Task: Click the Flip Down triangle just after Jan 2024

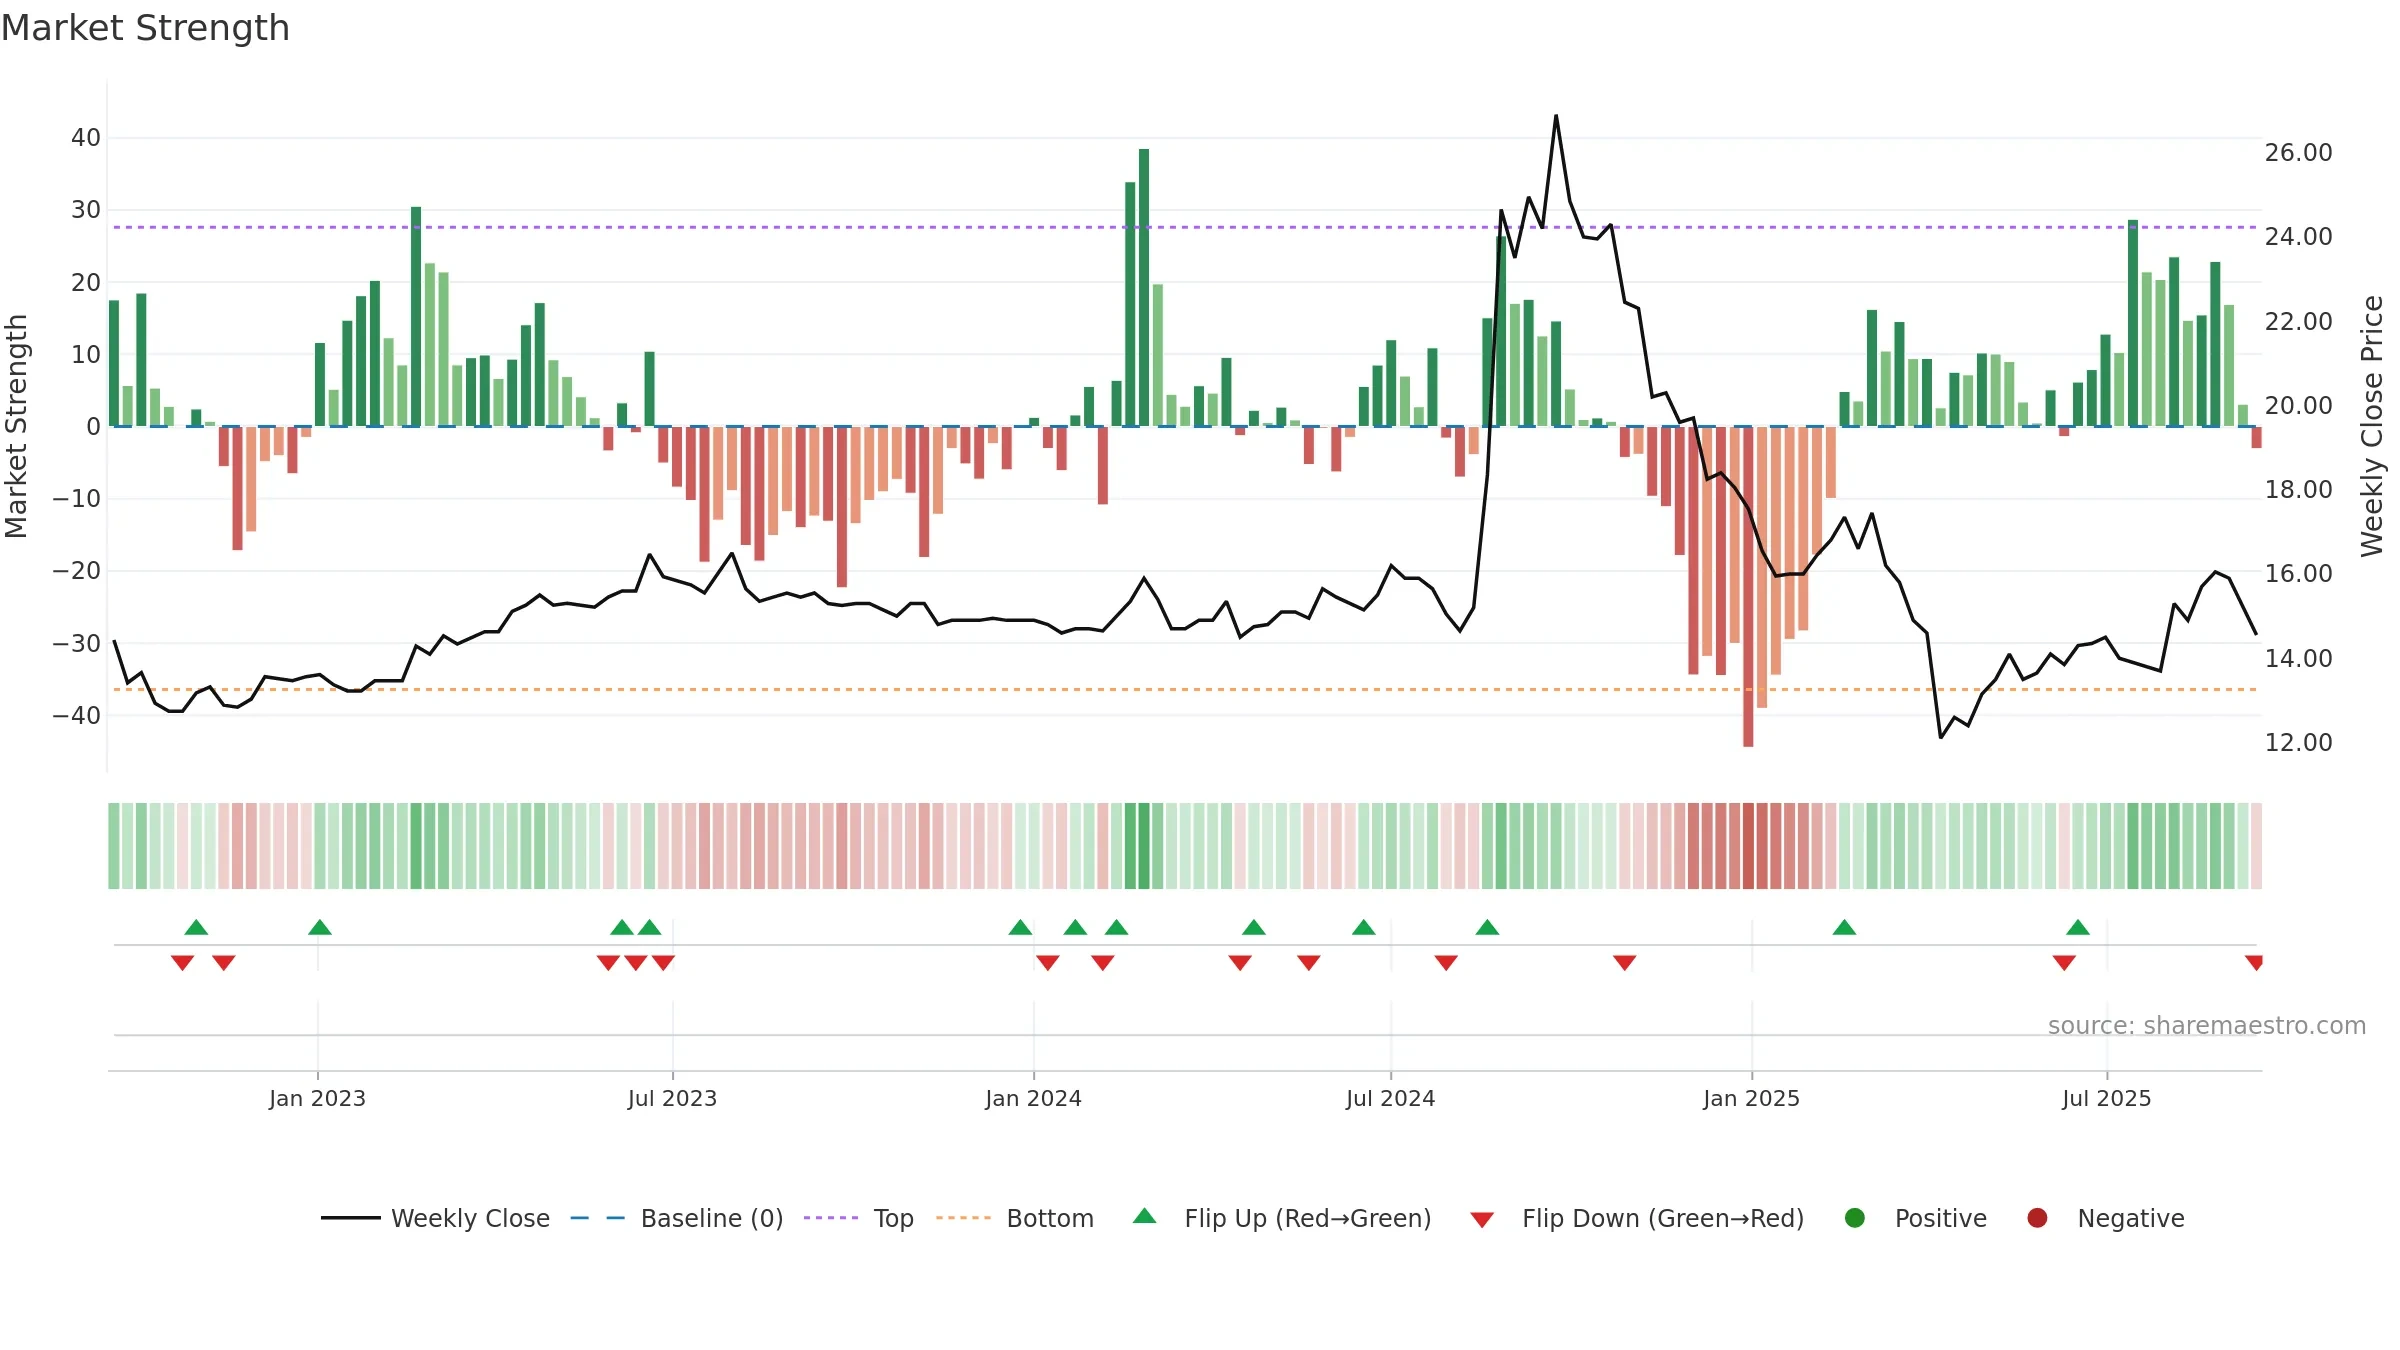Action: tap(1048, 963)
